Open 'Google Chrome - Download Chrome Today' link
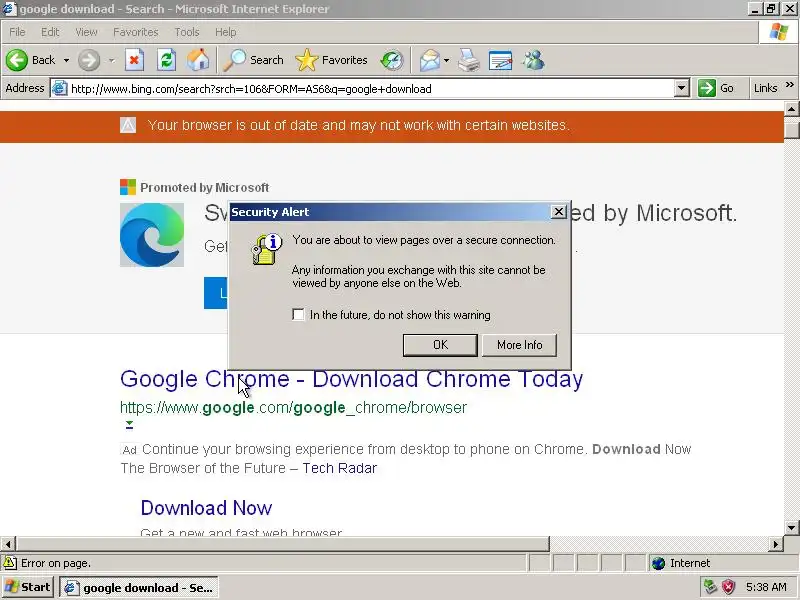 (x=351, y=379)
